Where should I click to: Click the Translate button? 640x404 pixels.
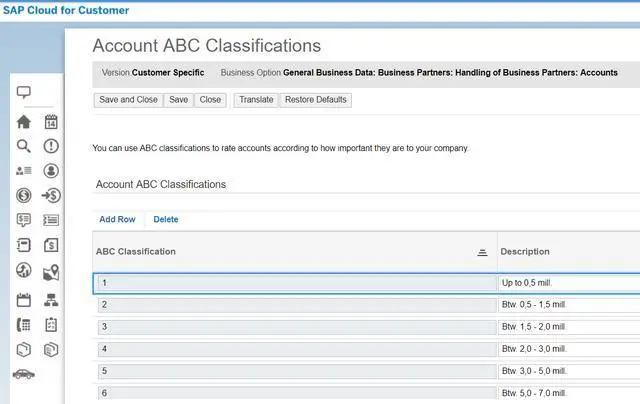click(256, 100)
